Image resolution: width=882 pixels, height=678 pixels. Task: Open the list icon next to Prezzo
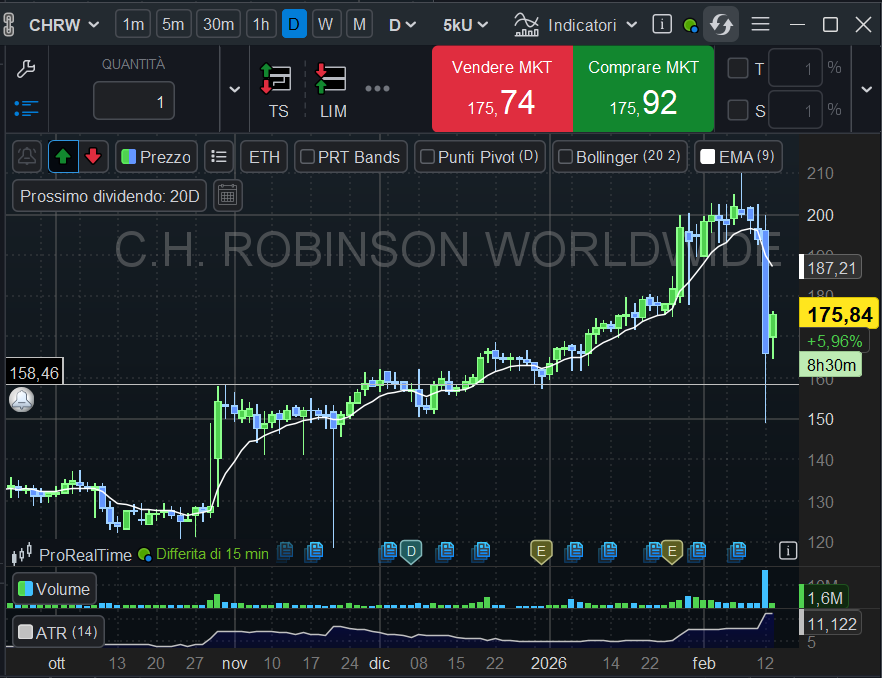tap(219, 156)
